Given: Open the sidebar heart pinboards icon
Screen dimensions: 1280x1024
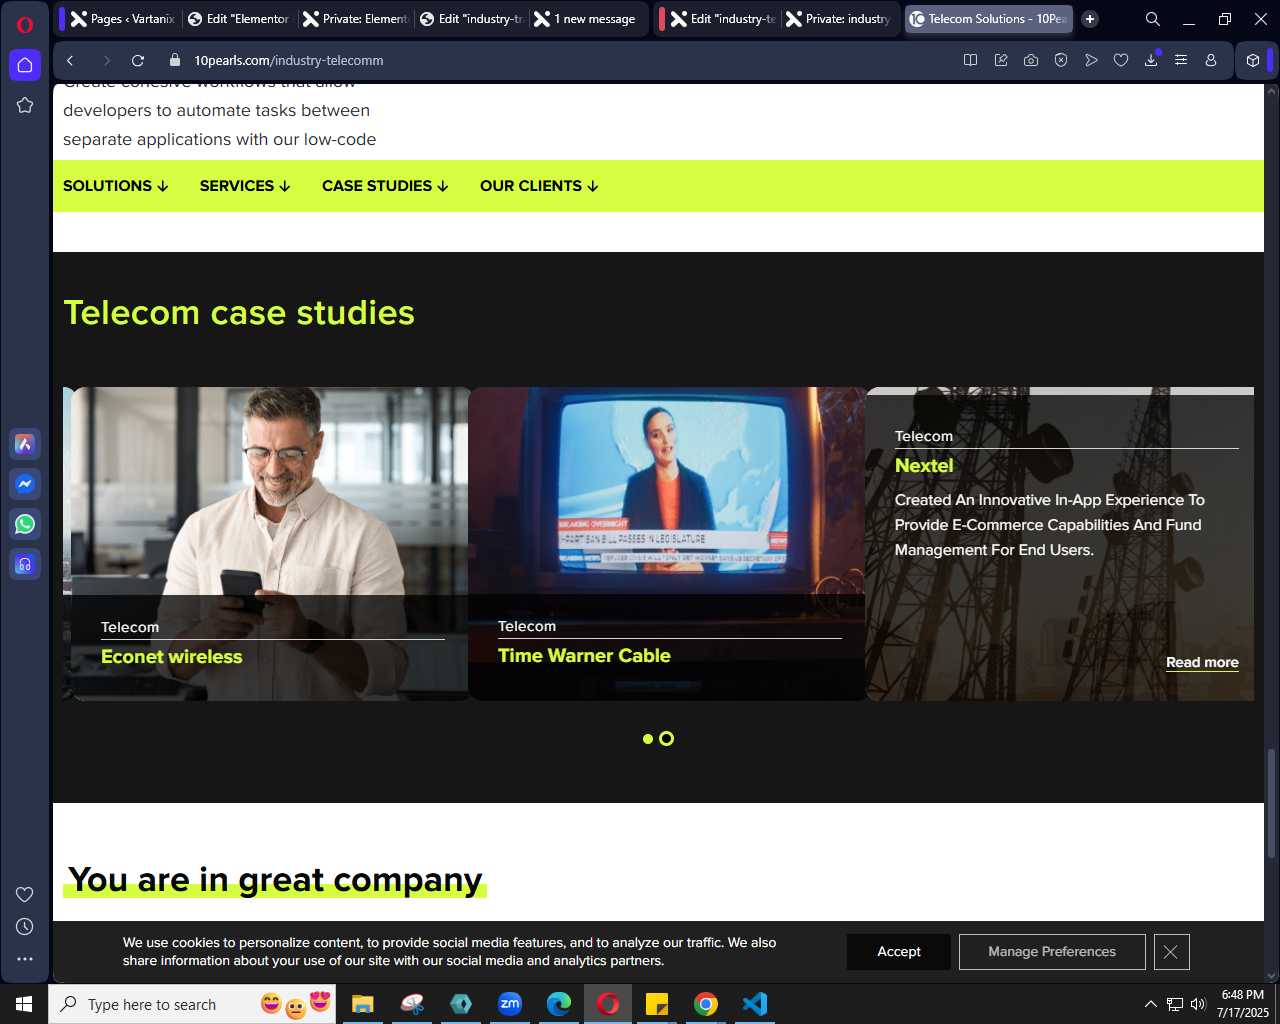Looking at the screenshot, I should coord(25,894).
